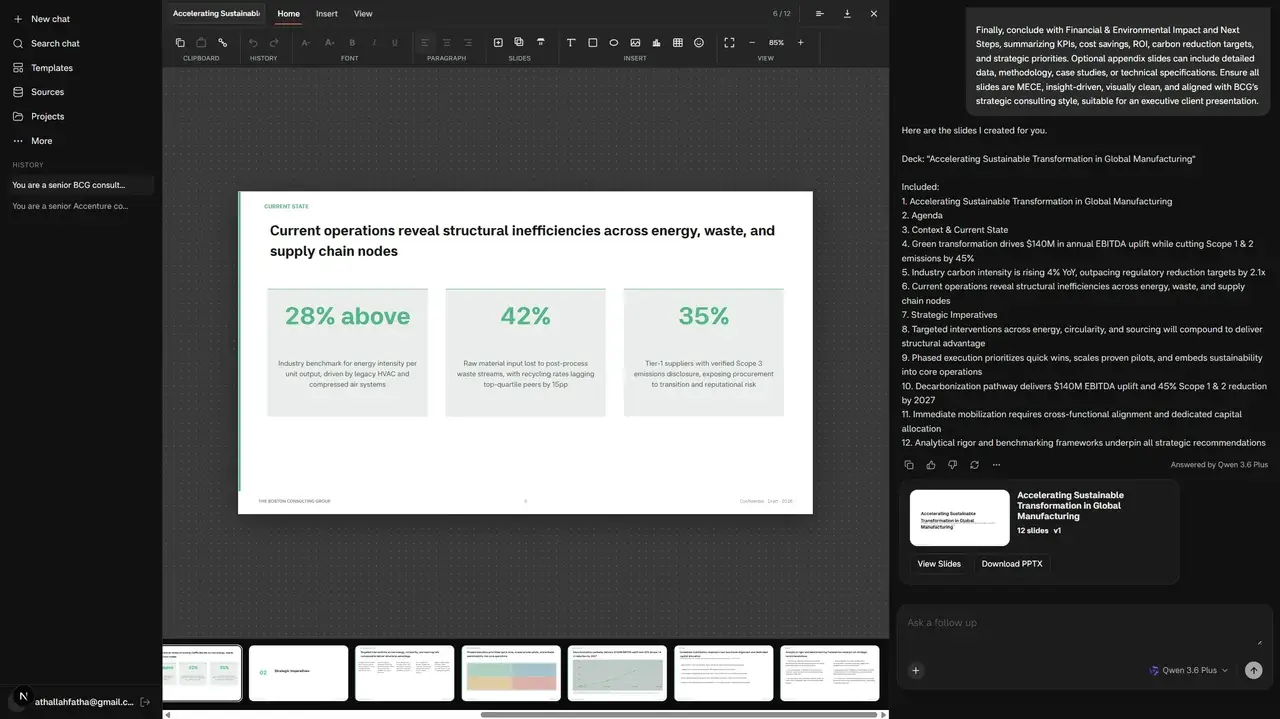Click the View Slides button
This screenshot has height=719, width=1280.
click(x=939, y=564)
